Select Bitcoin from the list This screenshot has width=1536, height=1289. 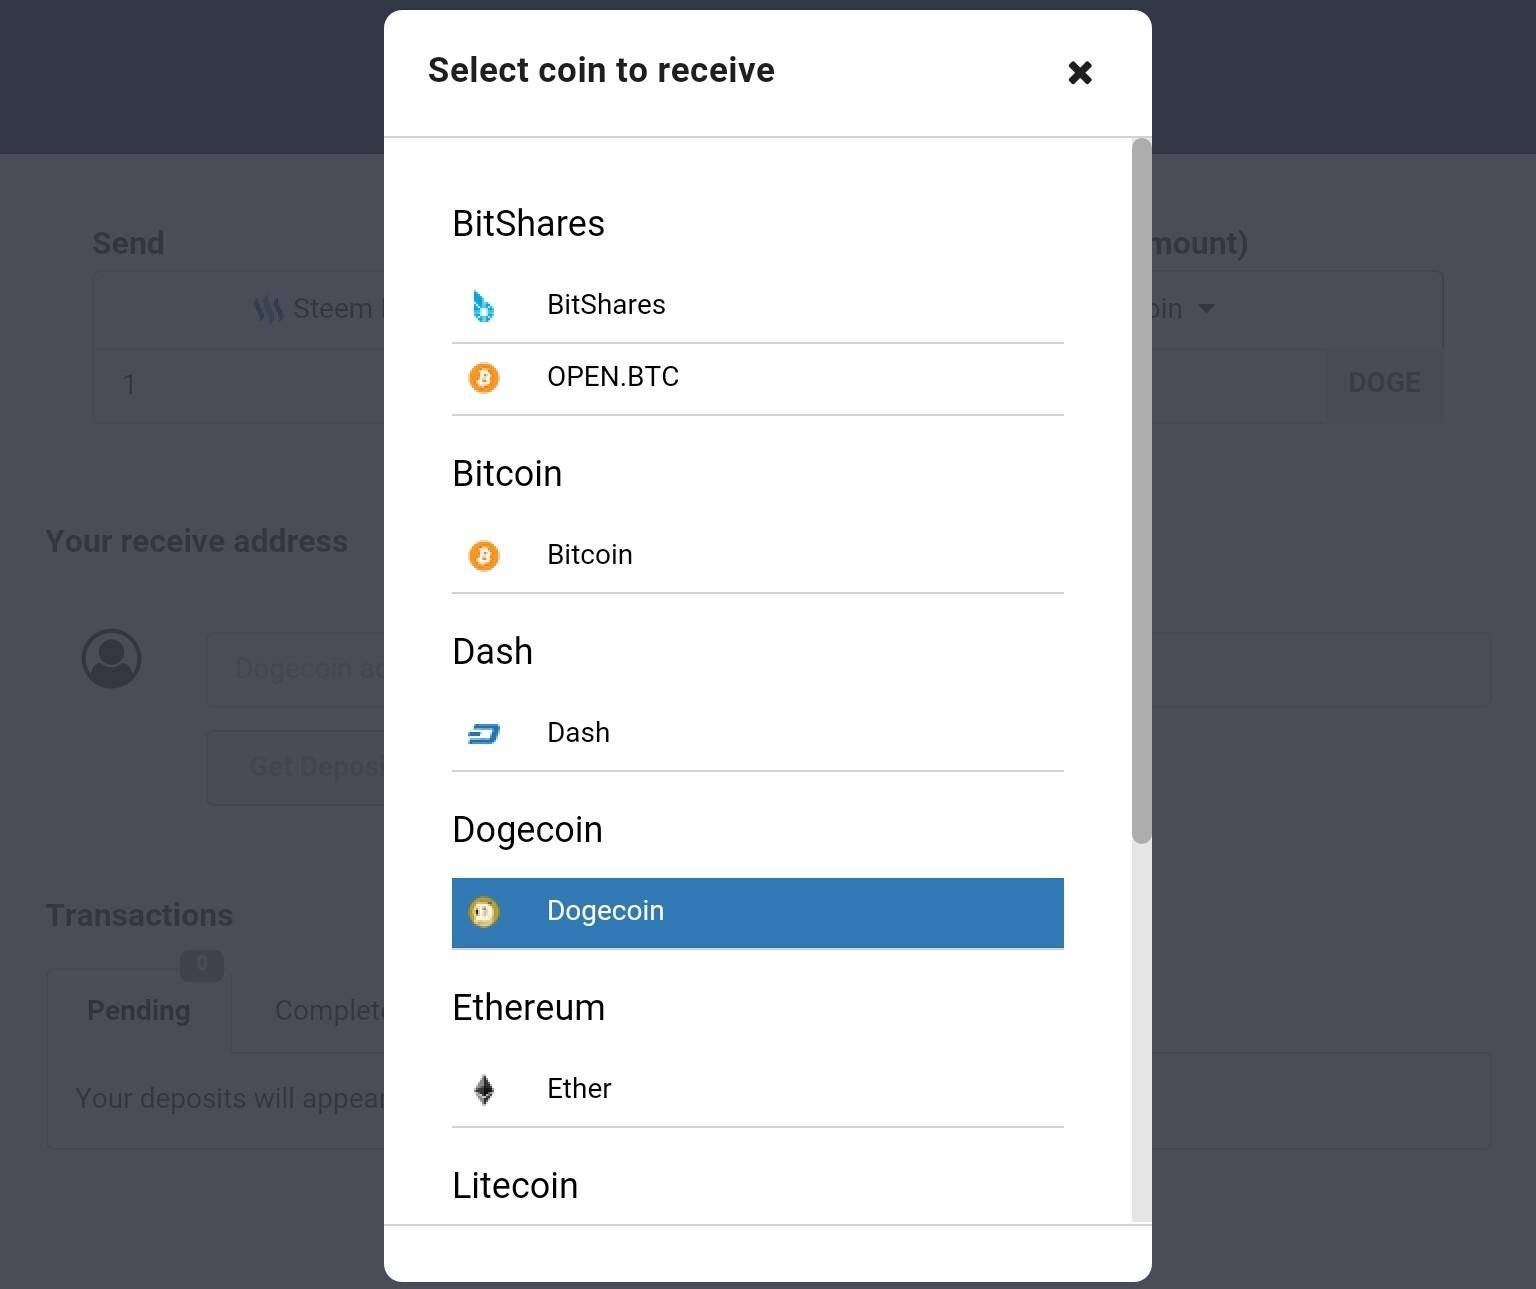[x=758, y=557]
